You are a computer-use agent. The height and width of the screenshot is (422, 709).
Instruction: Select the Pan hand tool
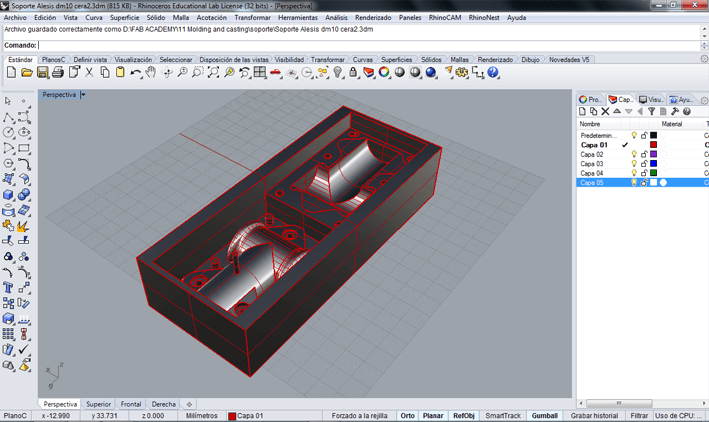(x=151, y=72)
